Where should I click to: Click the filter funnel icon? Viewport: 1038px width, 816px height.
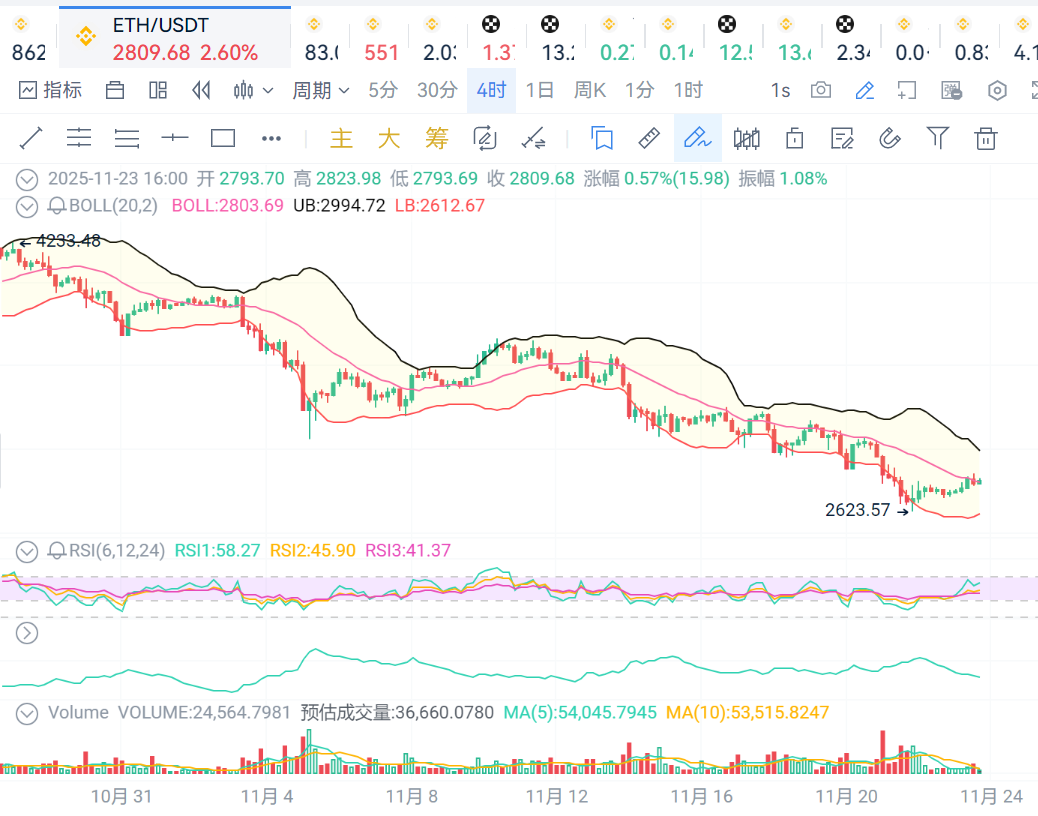pyautogui.click(x=937, y=138)
